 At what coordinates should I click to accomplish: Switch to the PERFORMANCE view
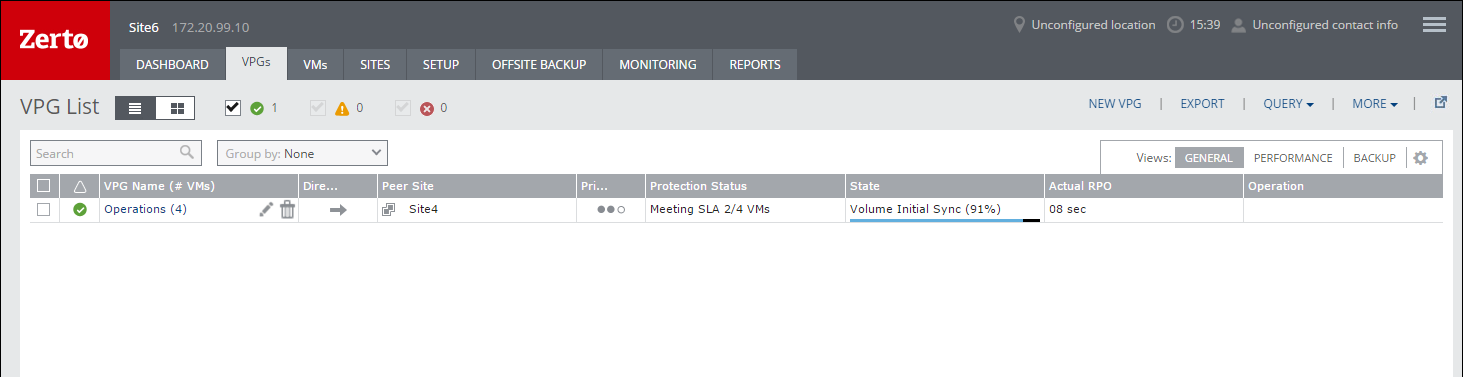[1293, 158]
